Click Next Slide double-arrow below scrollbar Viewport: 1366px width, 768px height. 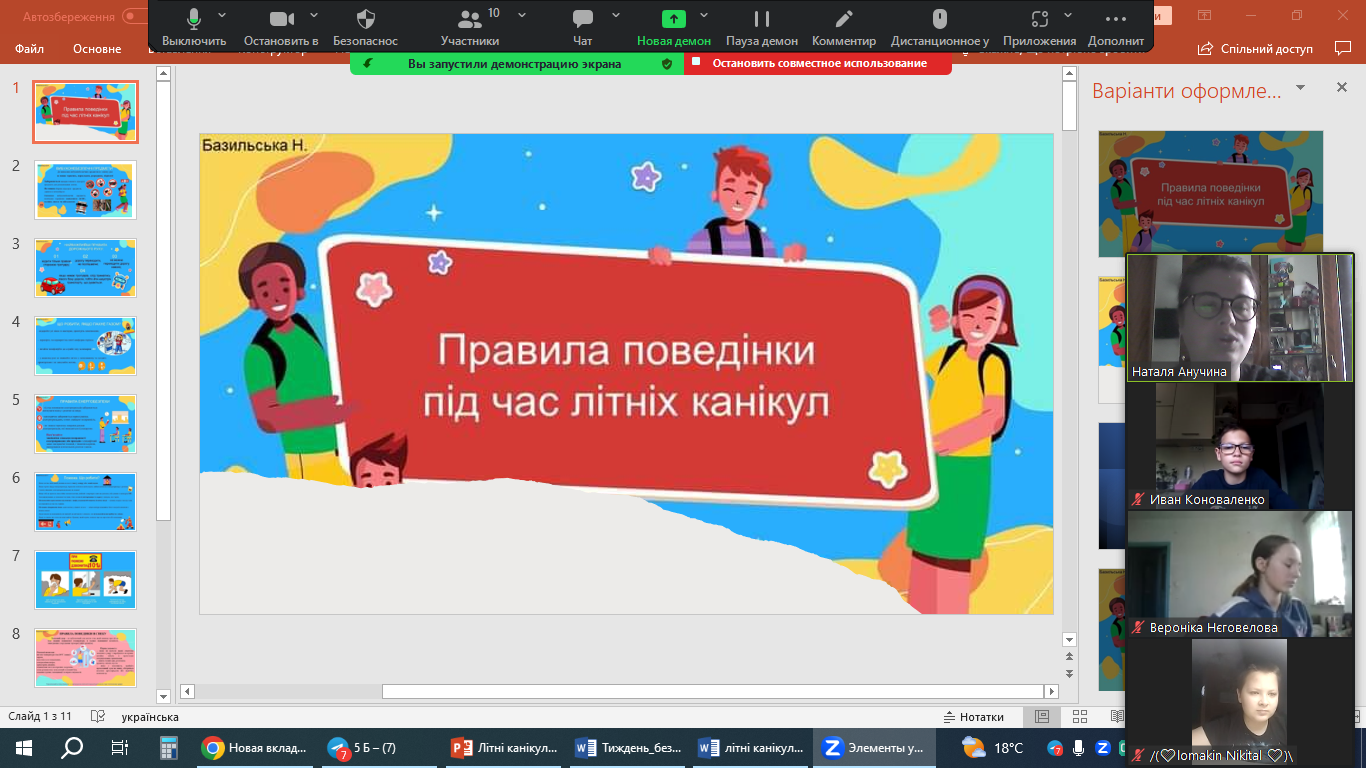pyautogui.click(x=1069, y=673)
